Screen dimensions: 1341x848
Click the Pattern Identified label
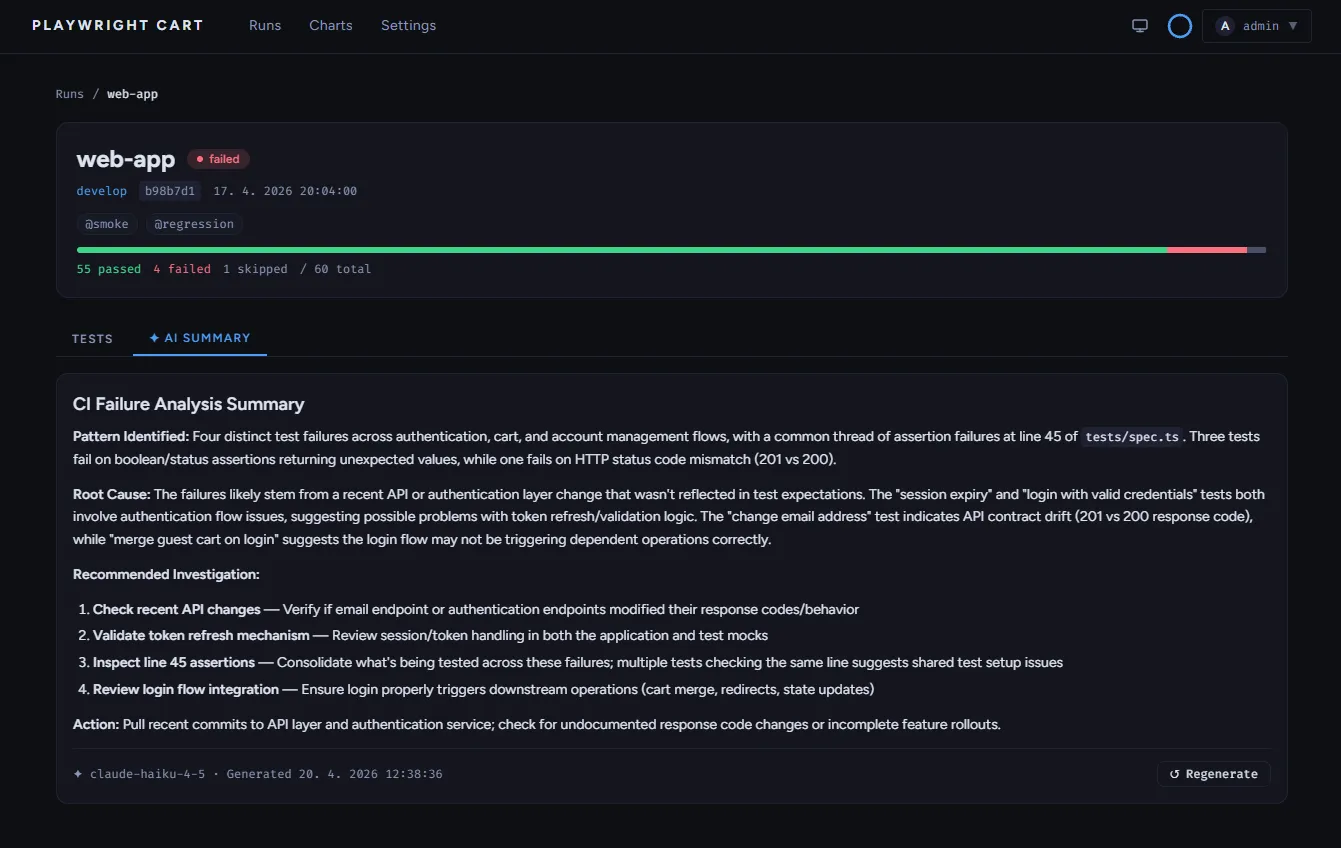tap(131, 436)
